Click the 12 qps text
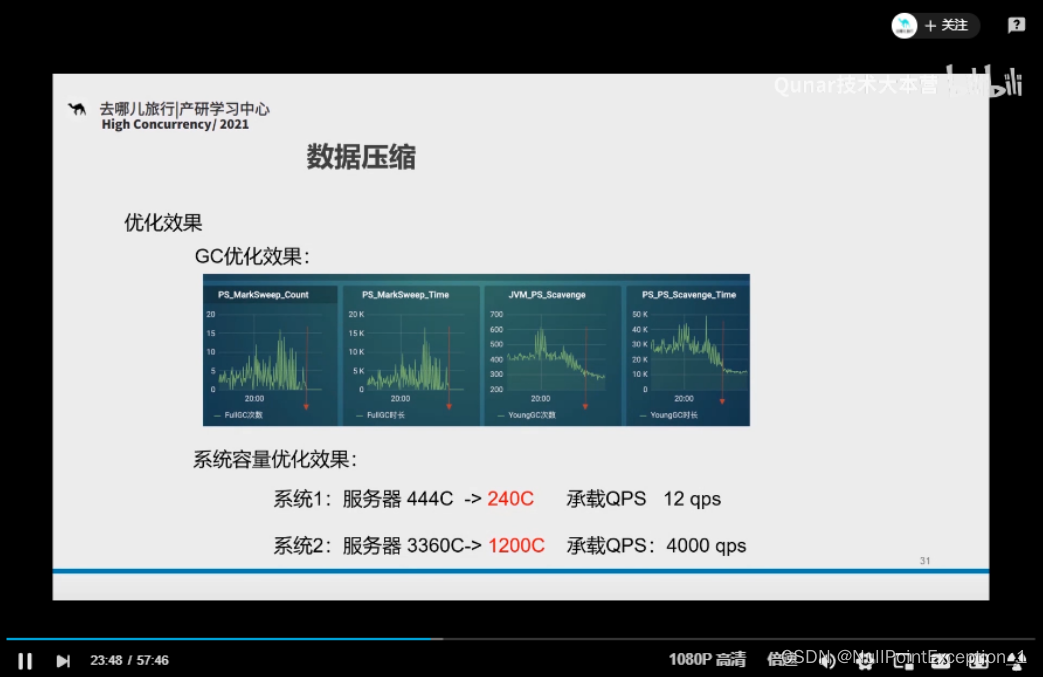This screenshot has width=1043, height=677. click(x=692, y=499)
